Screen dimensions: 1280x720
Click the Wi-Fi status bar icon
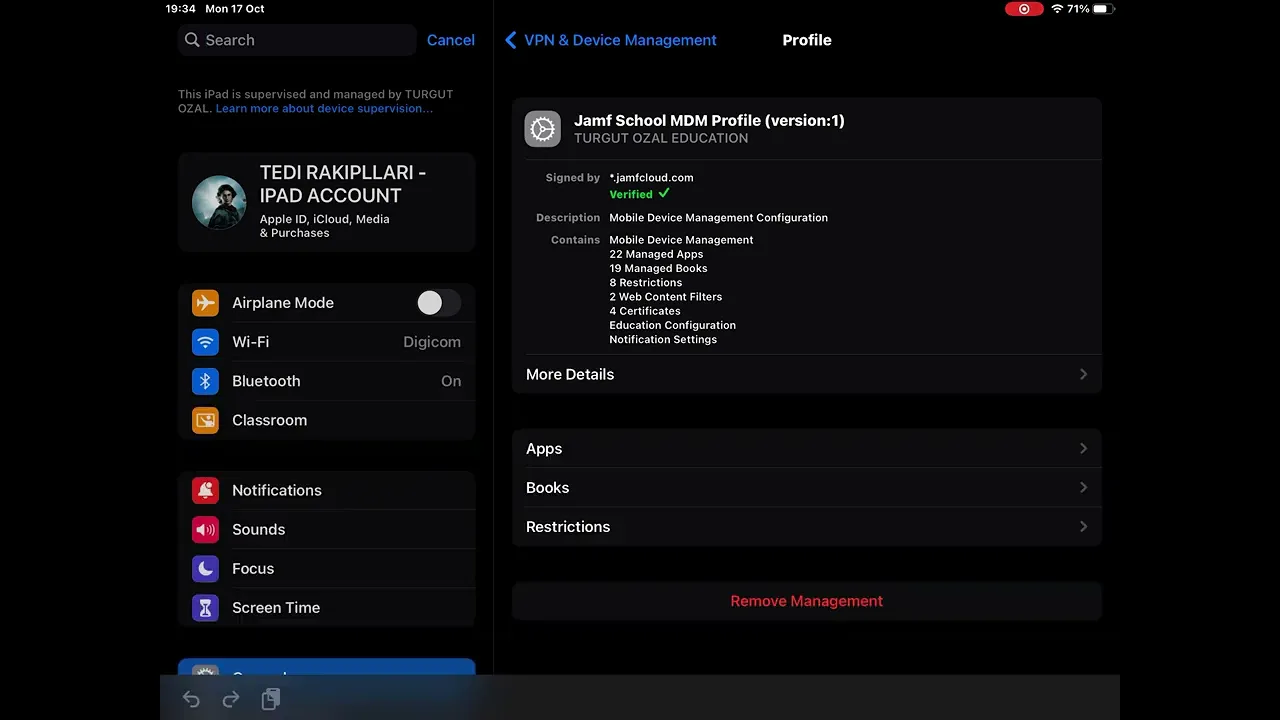(x=1057, y=9)
